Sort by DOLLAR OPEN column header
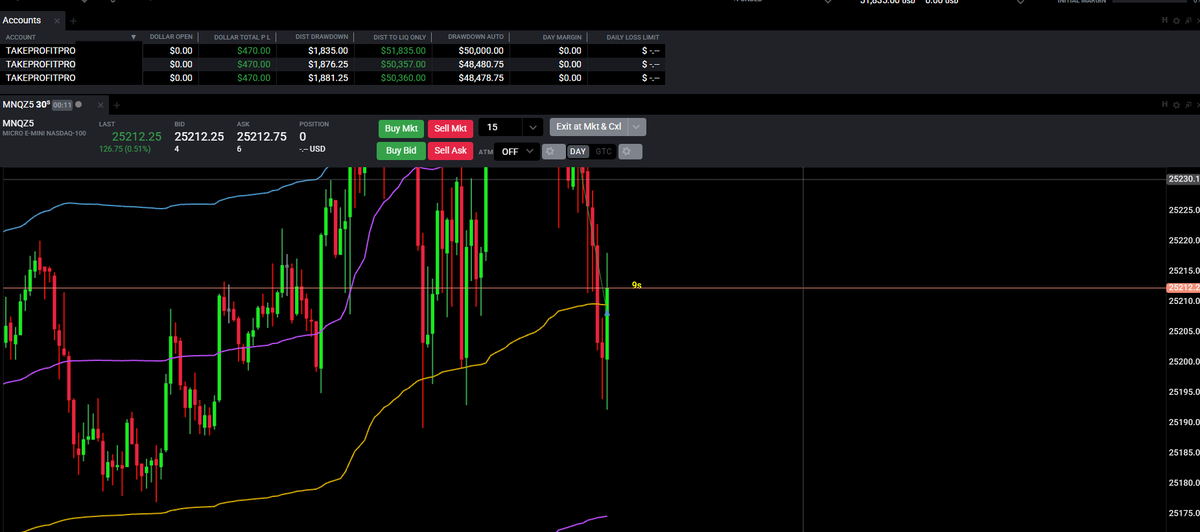1200x532 pixels. click(x=170, y=37)
